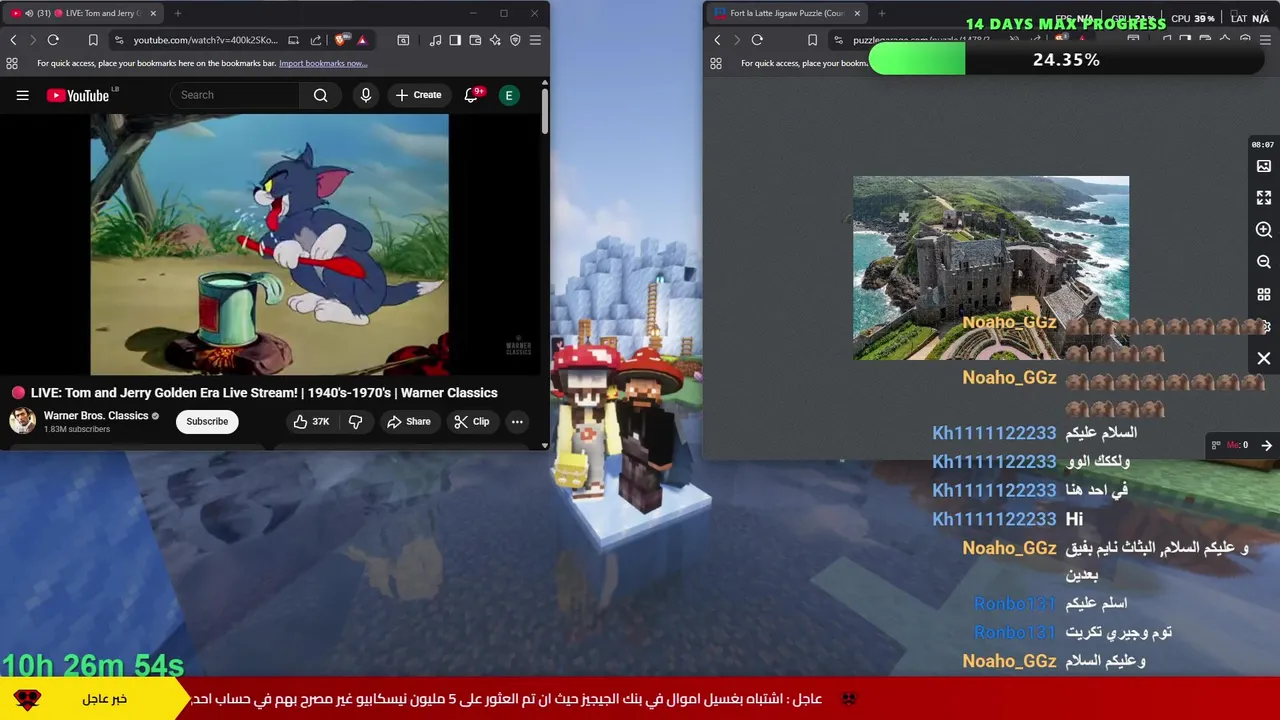This screenshot has width=1280, height=720.
Task: Select the LIVE: Tom and Jerry tab
Action: click(84, 13)
